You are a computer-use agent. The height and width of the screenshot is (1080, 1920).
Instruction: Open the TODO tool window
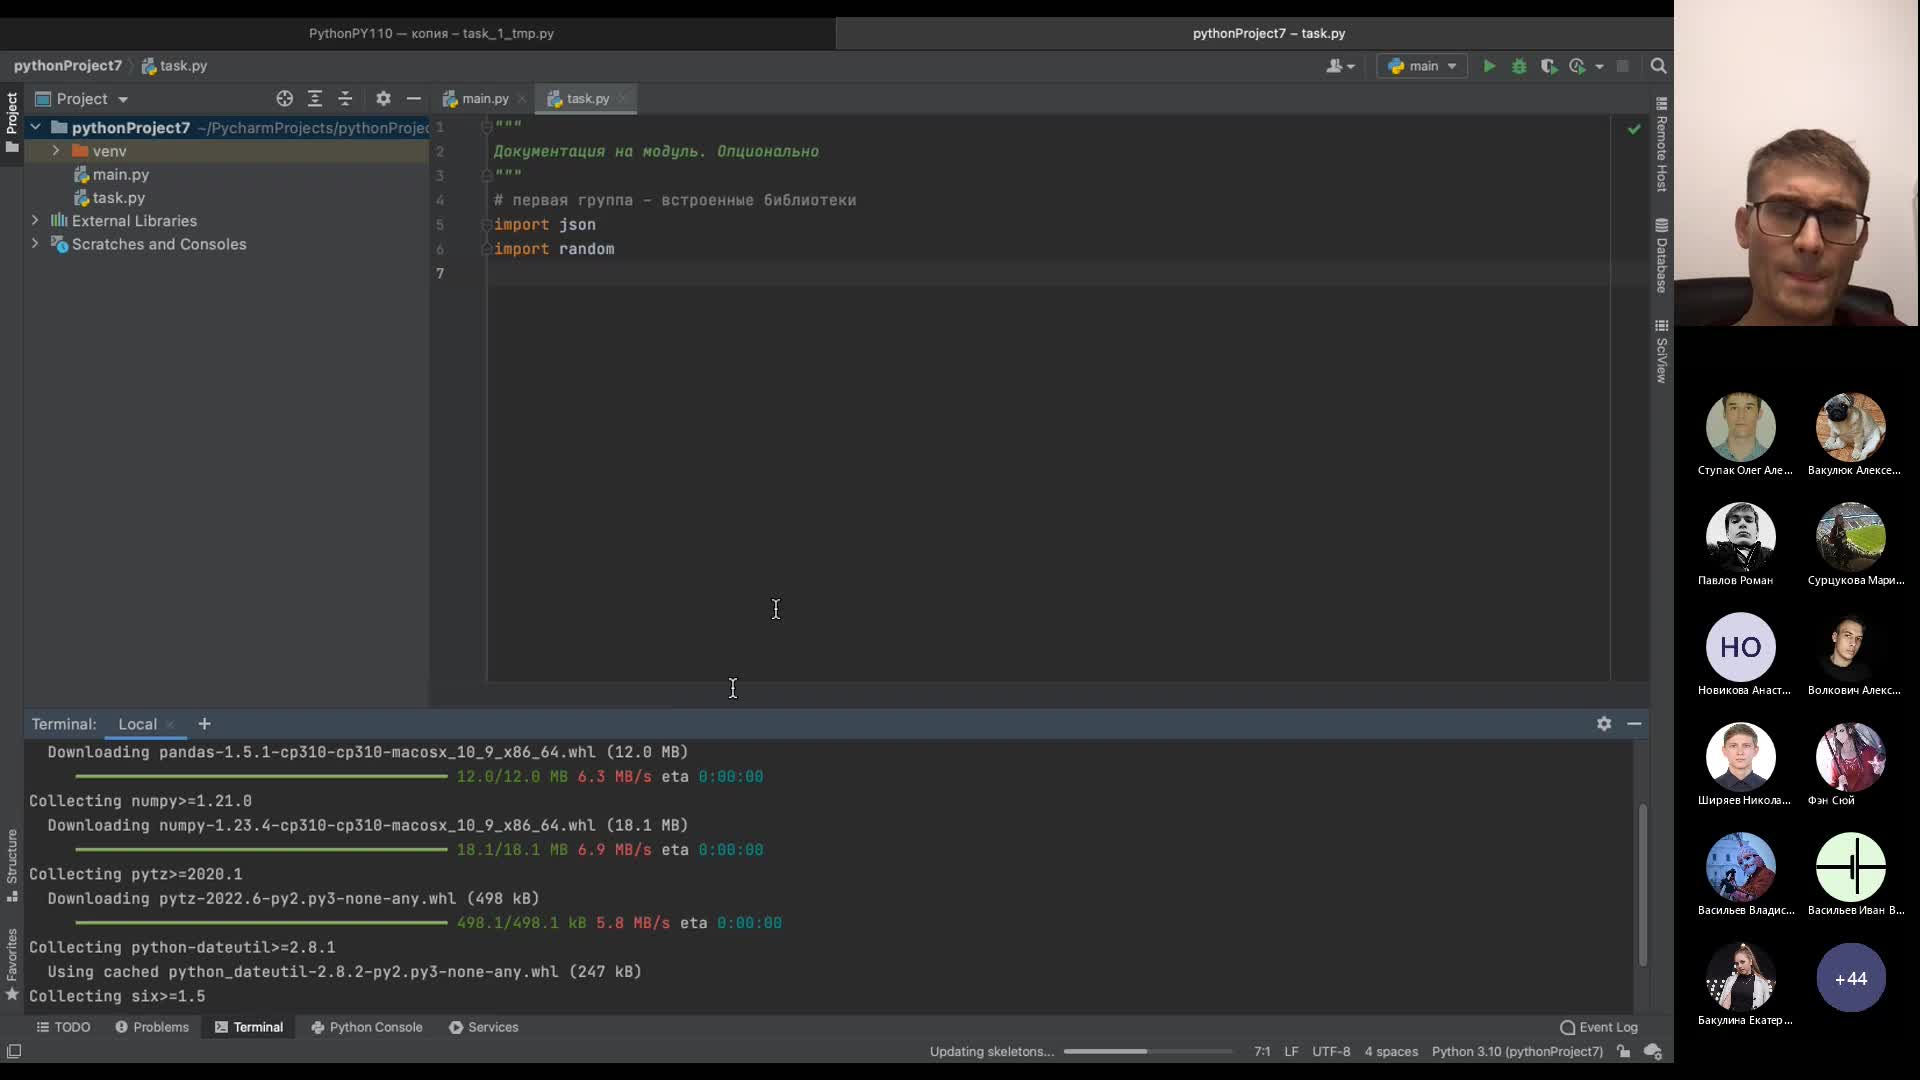(x=63, y=1027)
